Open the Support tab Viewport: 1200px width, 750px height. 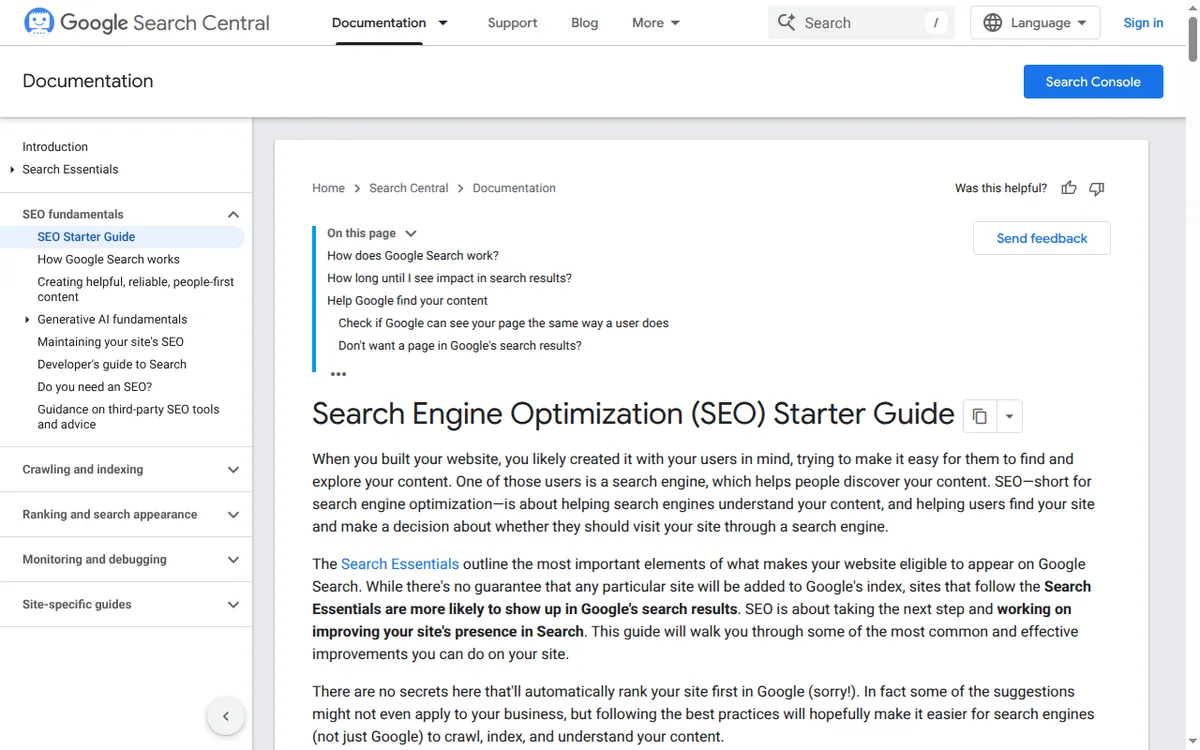tap(512, 22)
